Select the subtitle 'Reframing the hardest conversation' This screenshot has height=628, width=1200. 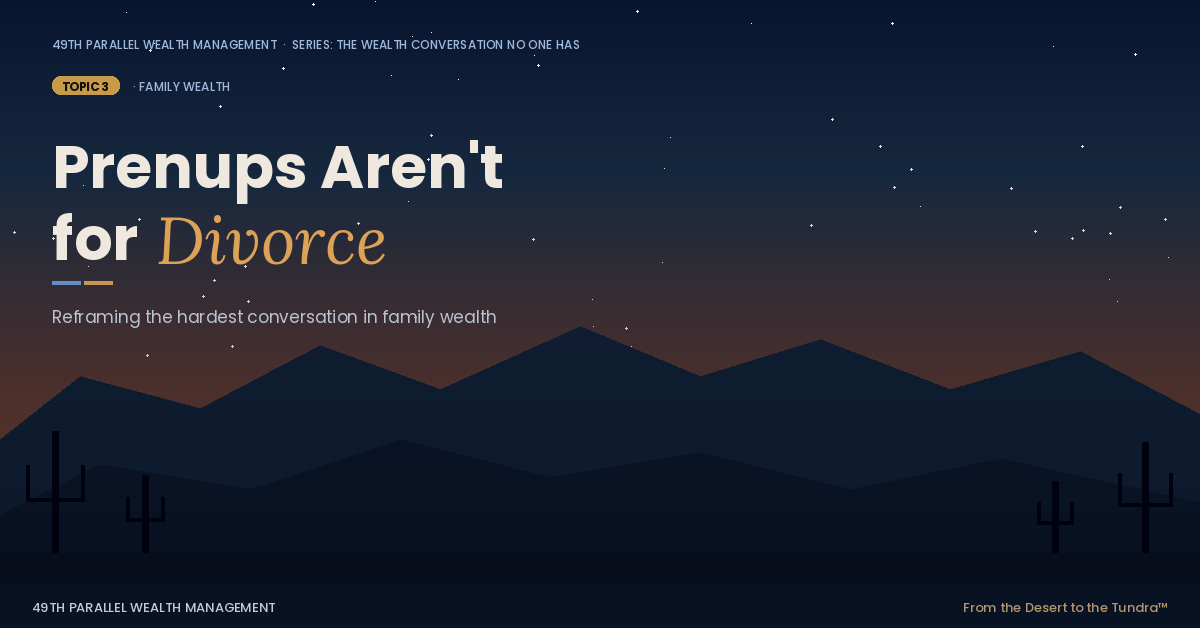[x=274, y=317]
